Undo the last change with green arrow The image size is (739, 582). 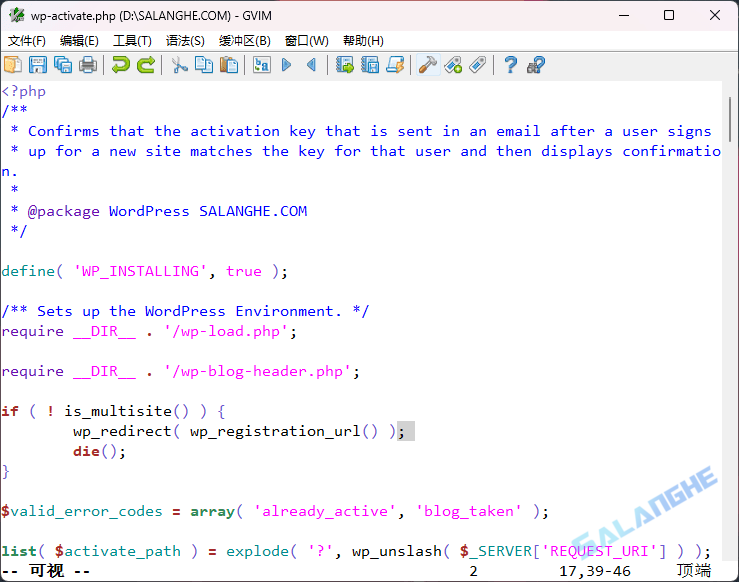[121, 65]
